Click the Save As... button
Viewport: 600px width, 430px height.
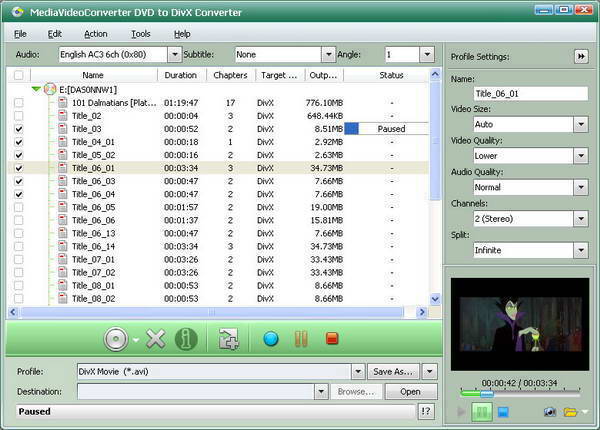(x=393, y=371)
